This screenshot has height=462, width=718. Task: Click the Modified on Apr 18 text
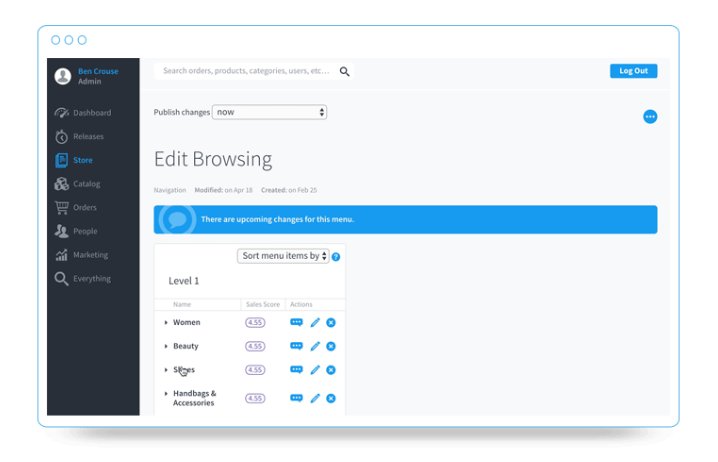tap(223, 190)
